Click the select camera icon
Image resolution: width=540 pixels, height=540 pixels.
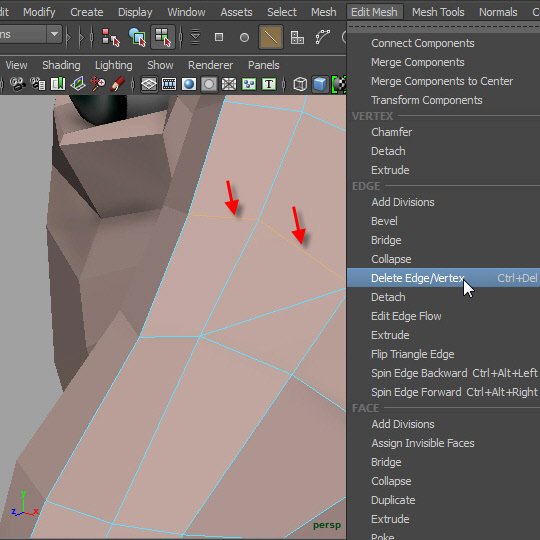tap(17, 84)
